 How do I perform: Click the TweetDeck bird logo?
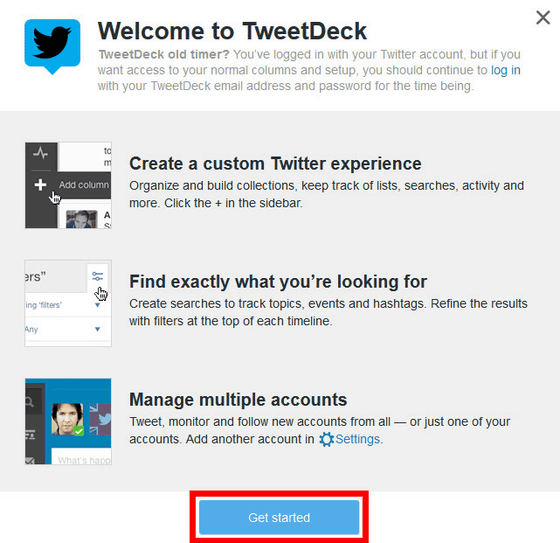click(x=52, y=46)
